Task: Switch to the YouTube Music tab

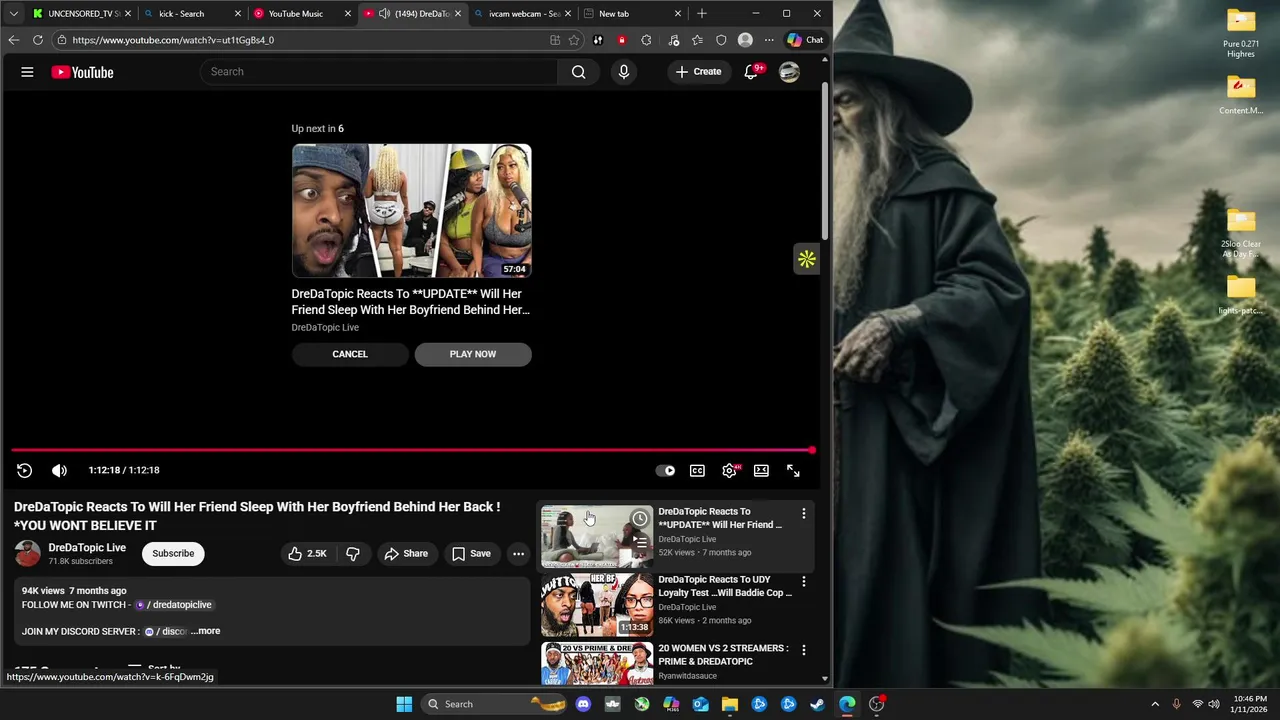Action: pyautogui.click(x=300, y=14)
